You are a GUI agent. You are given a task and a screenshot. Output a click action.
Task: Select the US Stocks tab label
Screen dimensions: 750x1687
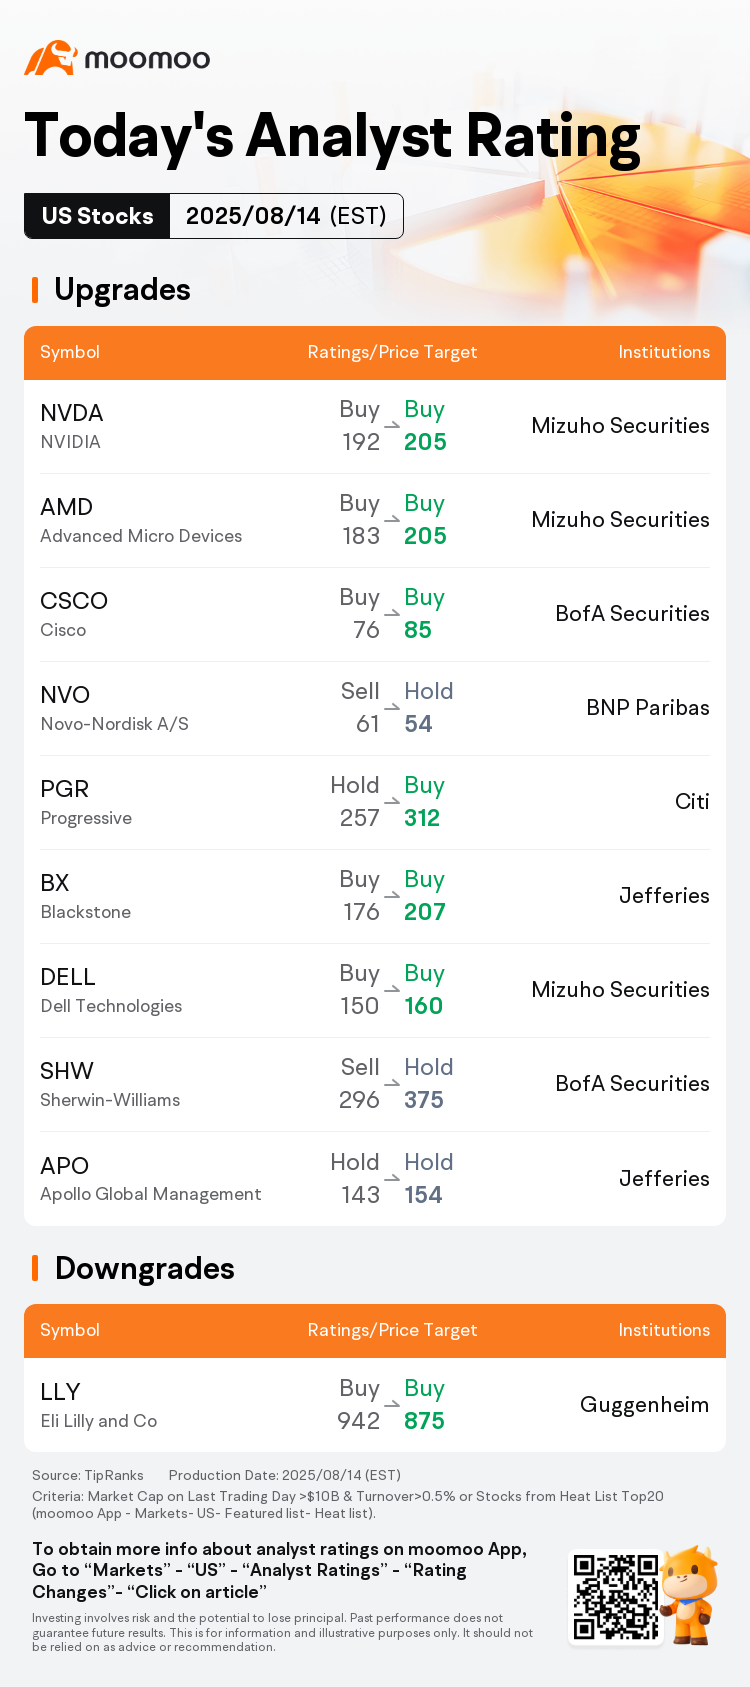tap(98, 216)
